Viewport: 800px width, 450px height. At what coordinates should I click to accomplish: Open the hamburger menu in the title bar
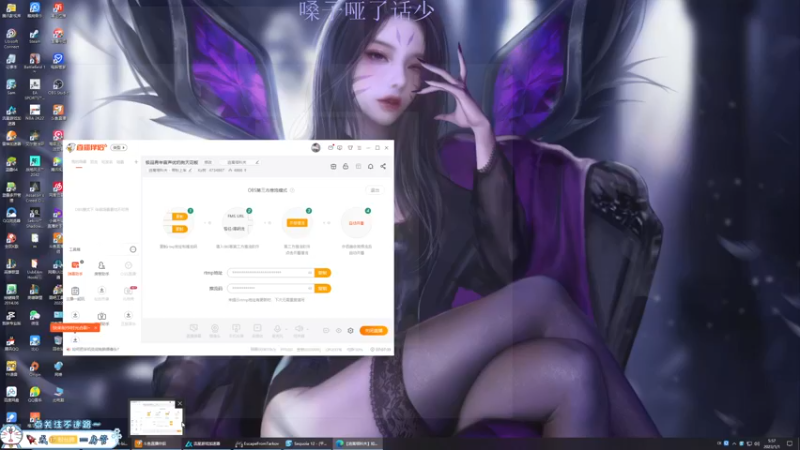[359, 147]
